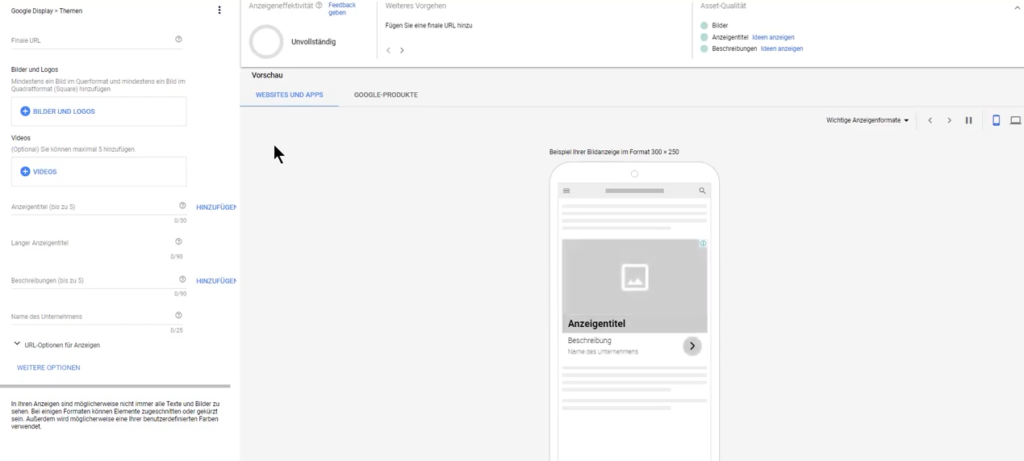This screenshot has width=1024, height=461.
Task: Show the next ad format preview
Action: 949,120
